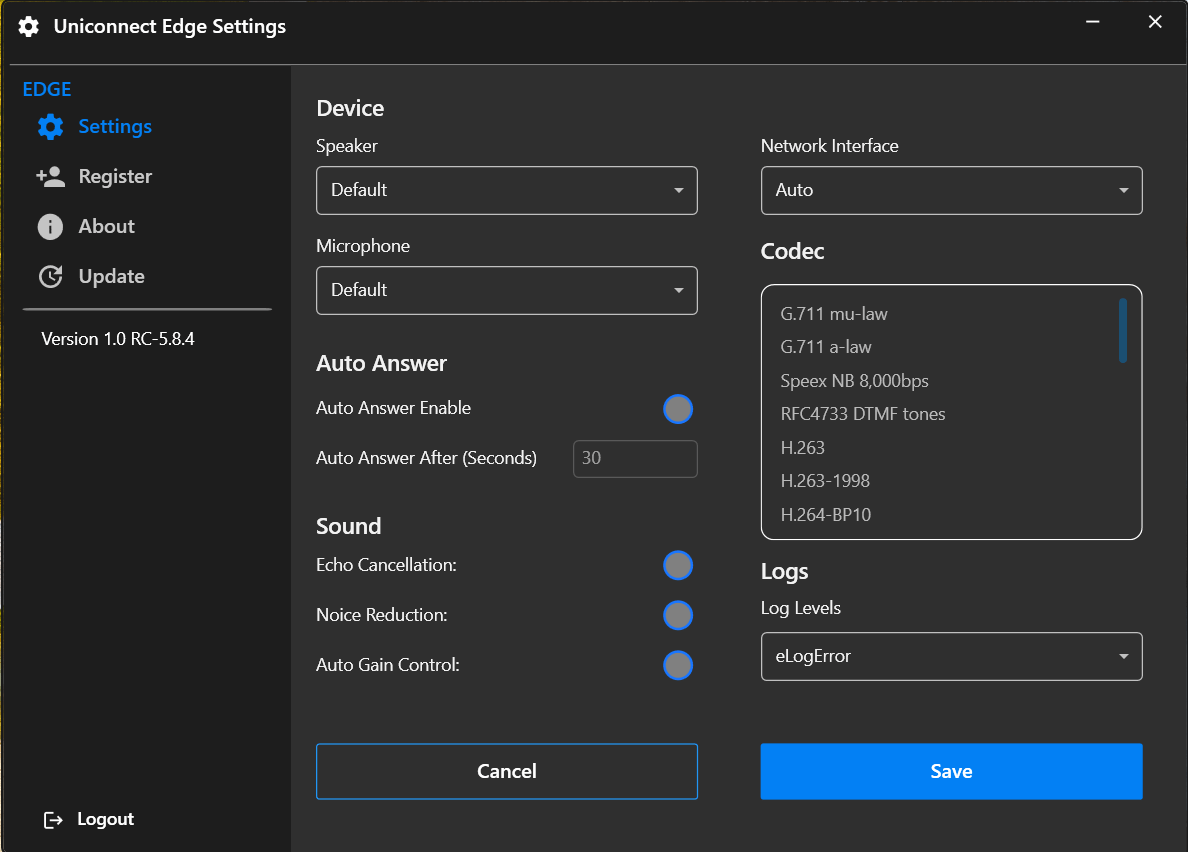Minimize the Uniconnect Edge Settings window
This screenshot has height=852, width=1188.
(1095, 22)
